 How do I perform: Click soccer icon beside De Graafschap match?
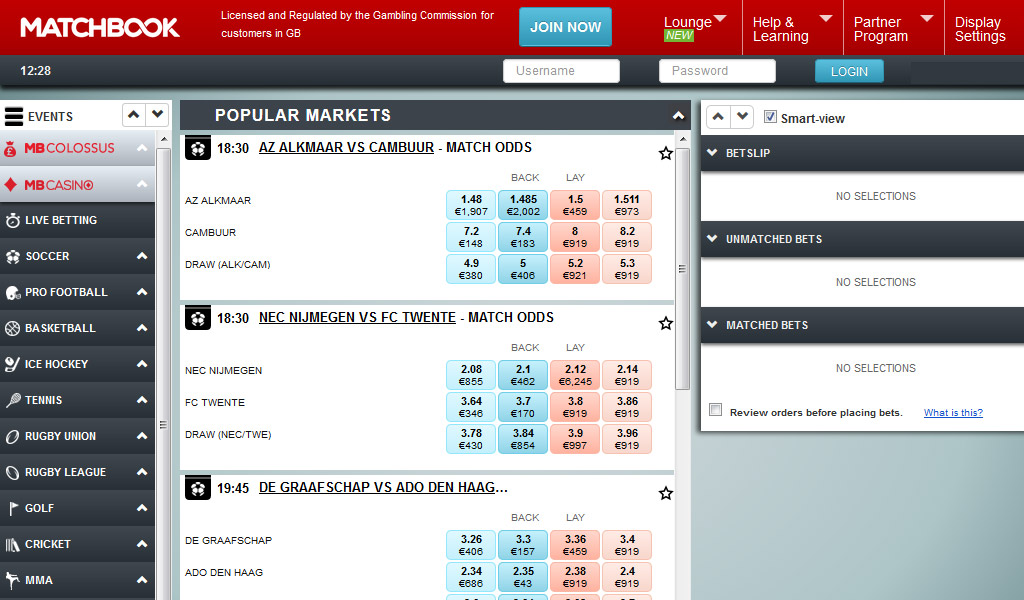tap(198, 488)
